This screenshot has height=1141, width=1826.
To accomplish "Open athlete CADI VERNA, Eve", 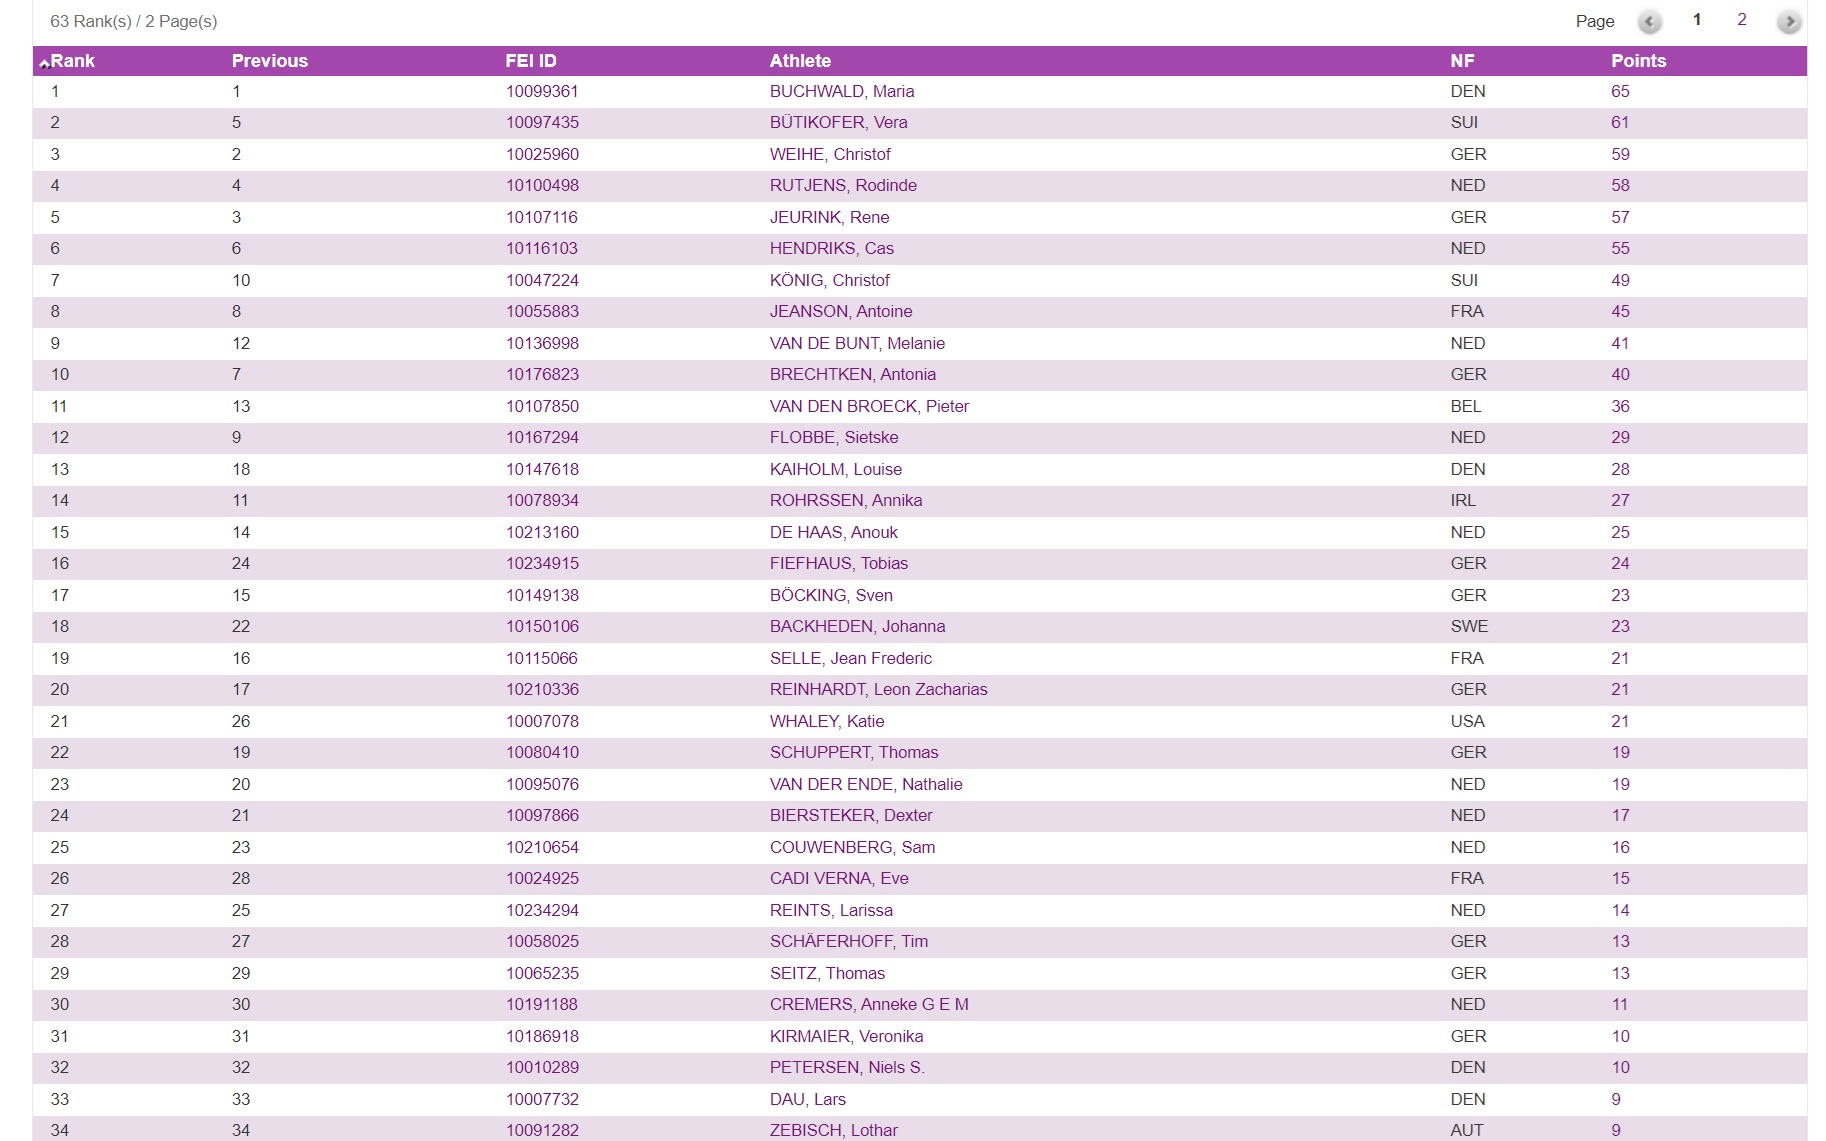I will tap(839, 878).
